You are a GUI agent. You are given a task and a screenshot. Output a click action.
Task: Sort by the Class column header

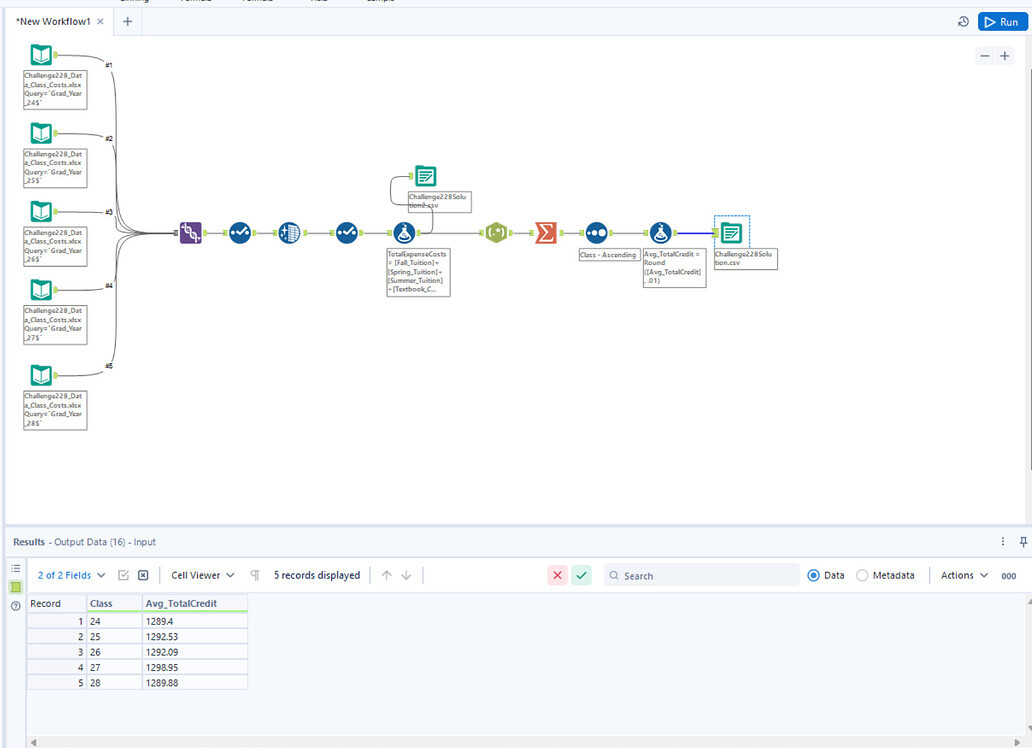pos(115,603)
